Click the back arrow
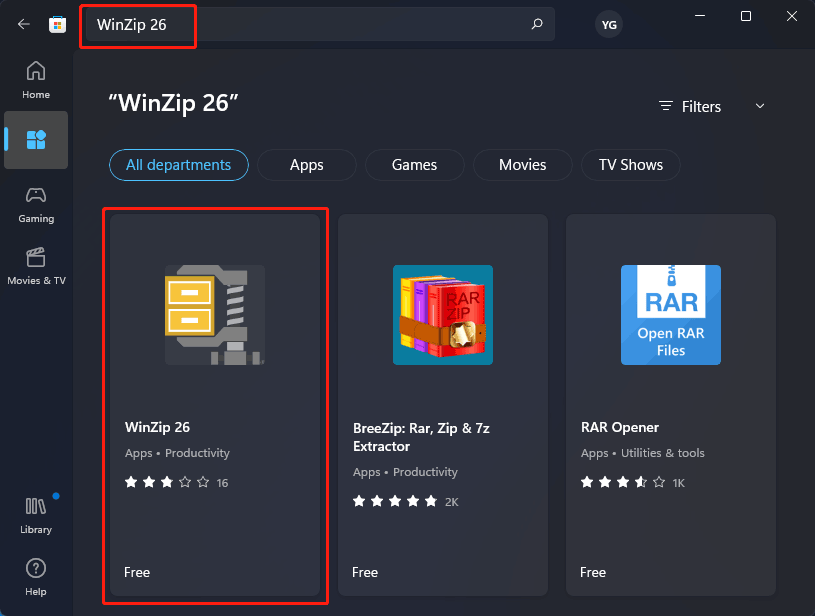This screenshot has height=616, width=815. (22, 24)
